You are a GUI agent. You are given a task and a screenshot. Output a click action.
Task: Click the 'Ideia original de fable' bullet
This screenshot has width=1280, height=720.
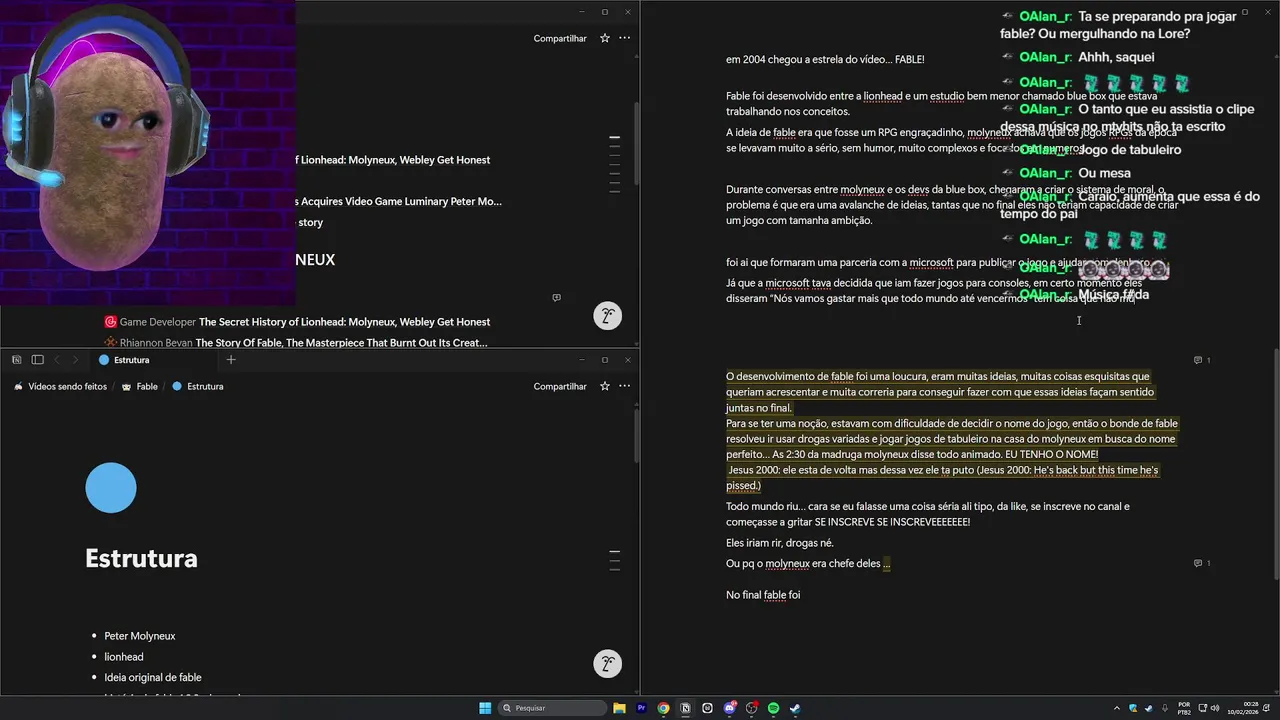pyautogui.click(x=153, y=678)
